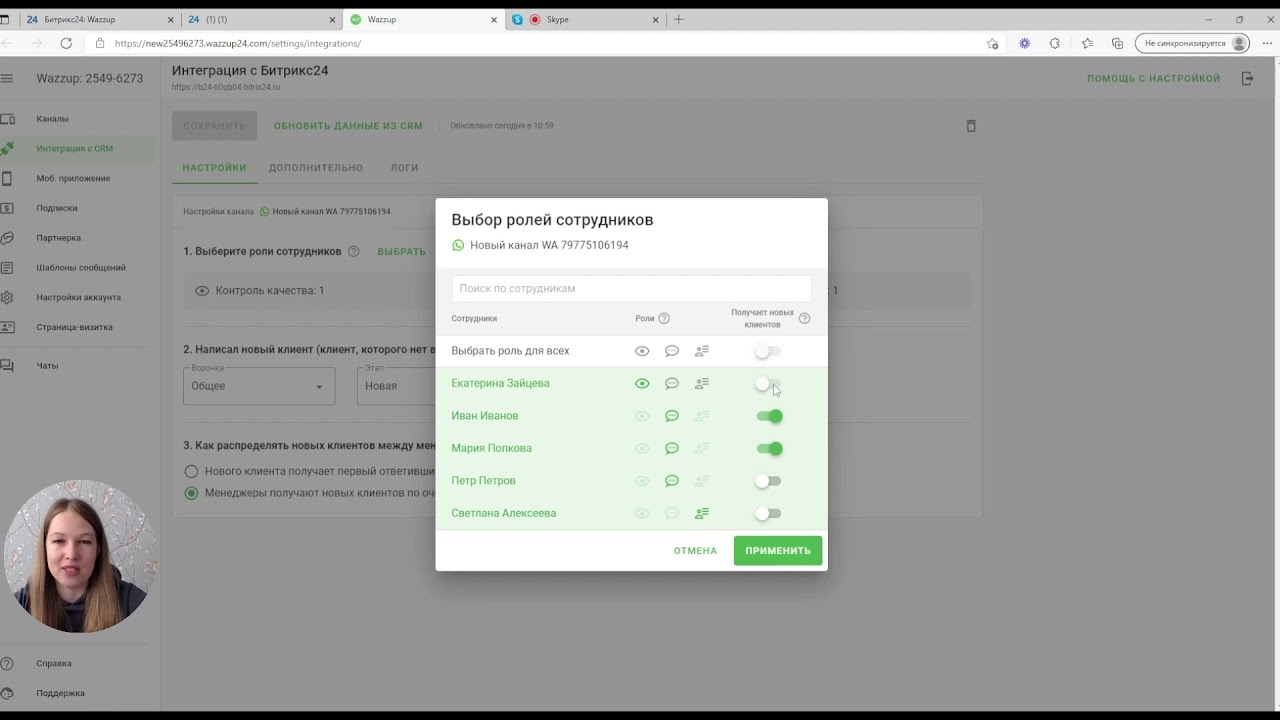Image resolution: width=1280 pixels, height=720 pixels.
Task: Click eye role icon for Светлана Алексеева
Action: (x=642, y=513)
